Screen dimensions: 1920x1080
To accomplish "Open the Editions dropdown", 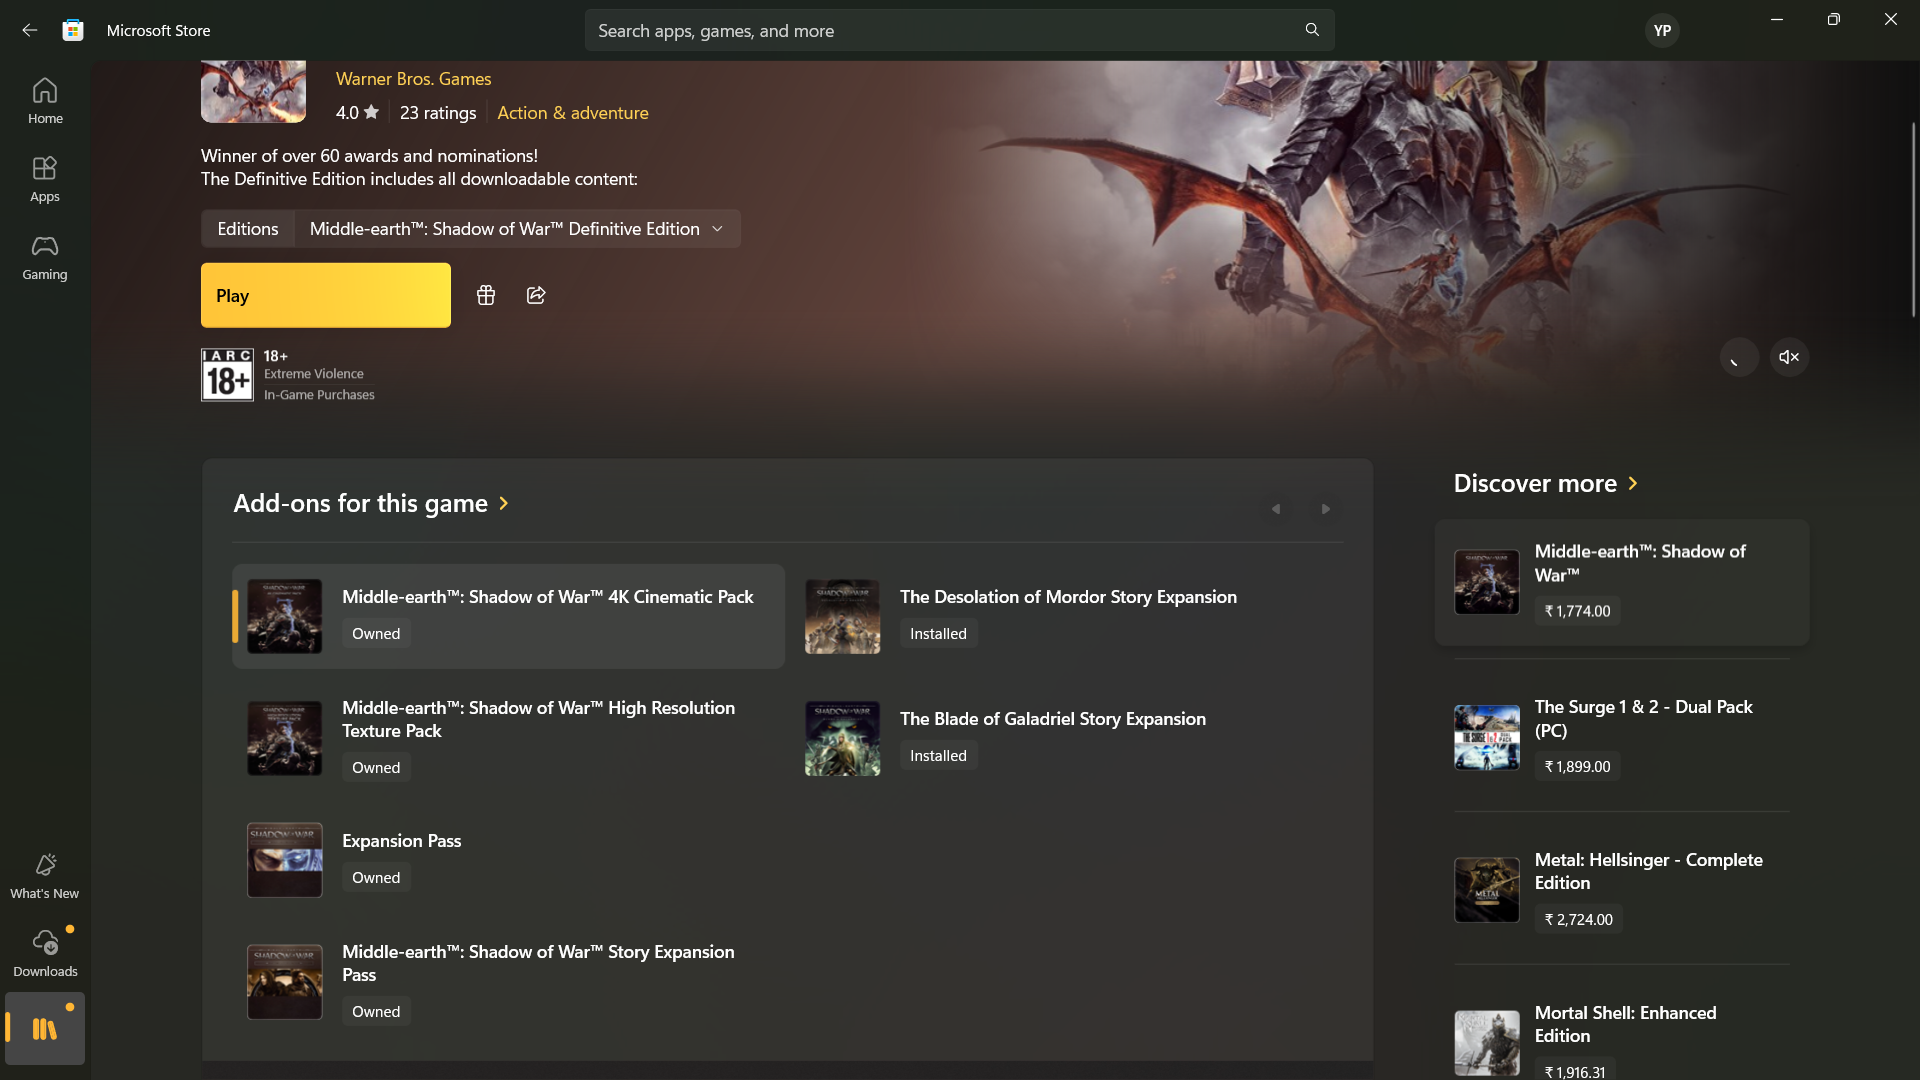I will click(516, 228).
